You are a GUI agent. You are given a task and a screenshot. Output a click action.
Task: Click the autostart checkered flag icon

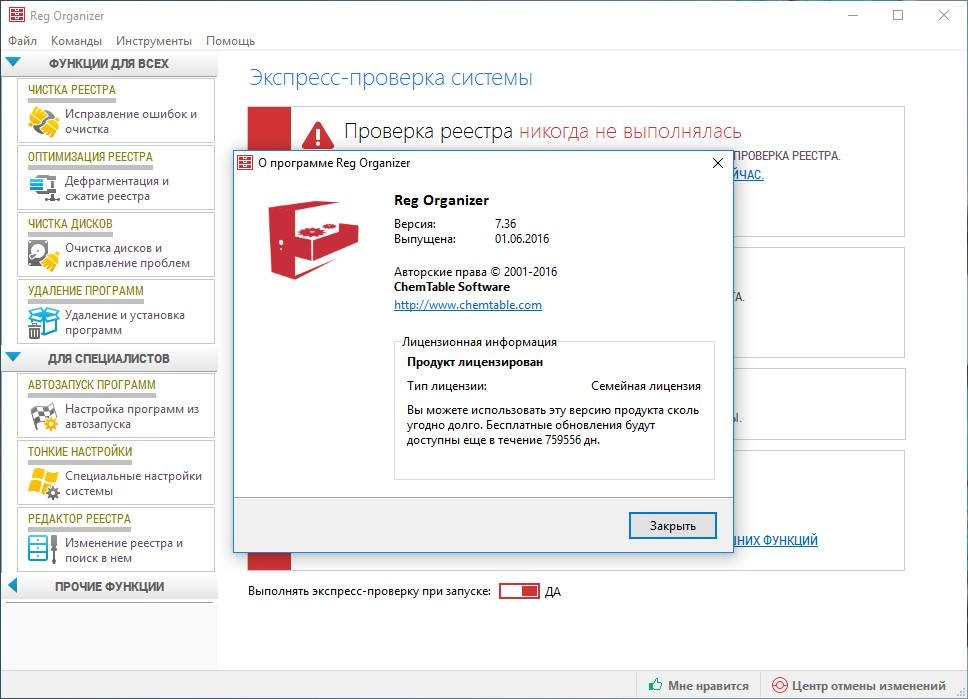[x=44, y=416]
